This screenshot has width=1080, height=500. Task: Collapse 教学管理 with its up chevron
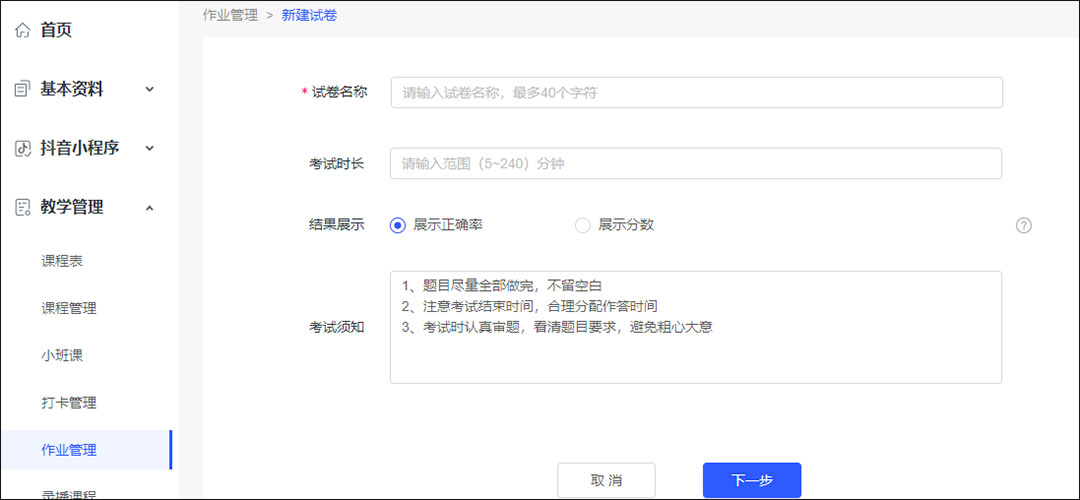(150, 207)
